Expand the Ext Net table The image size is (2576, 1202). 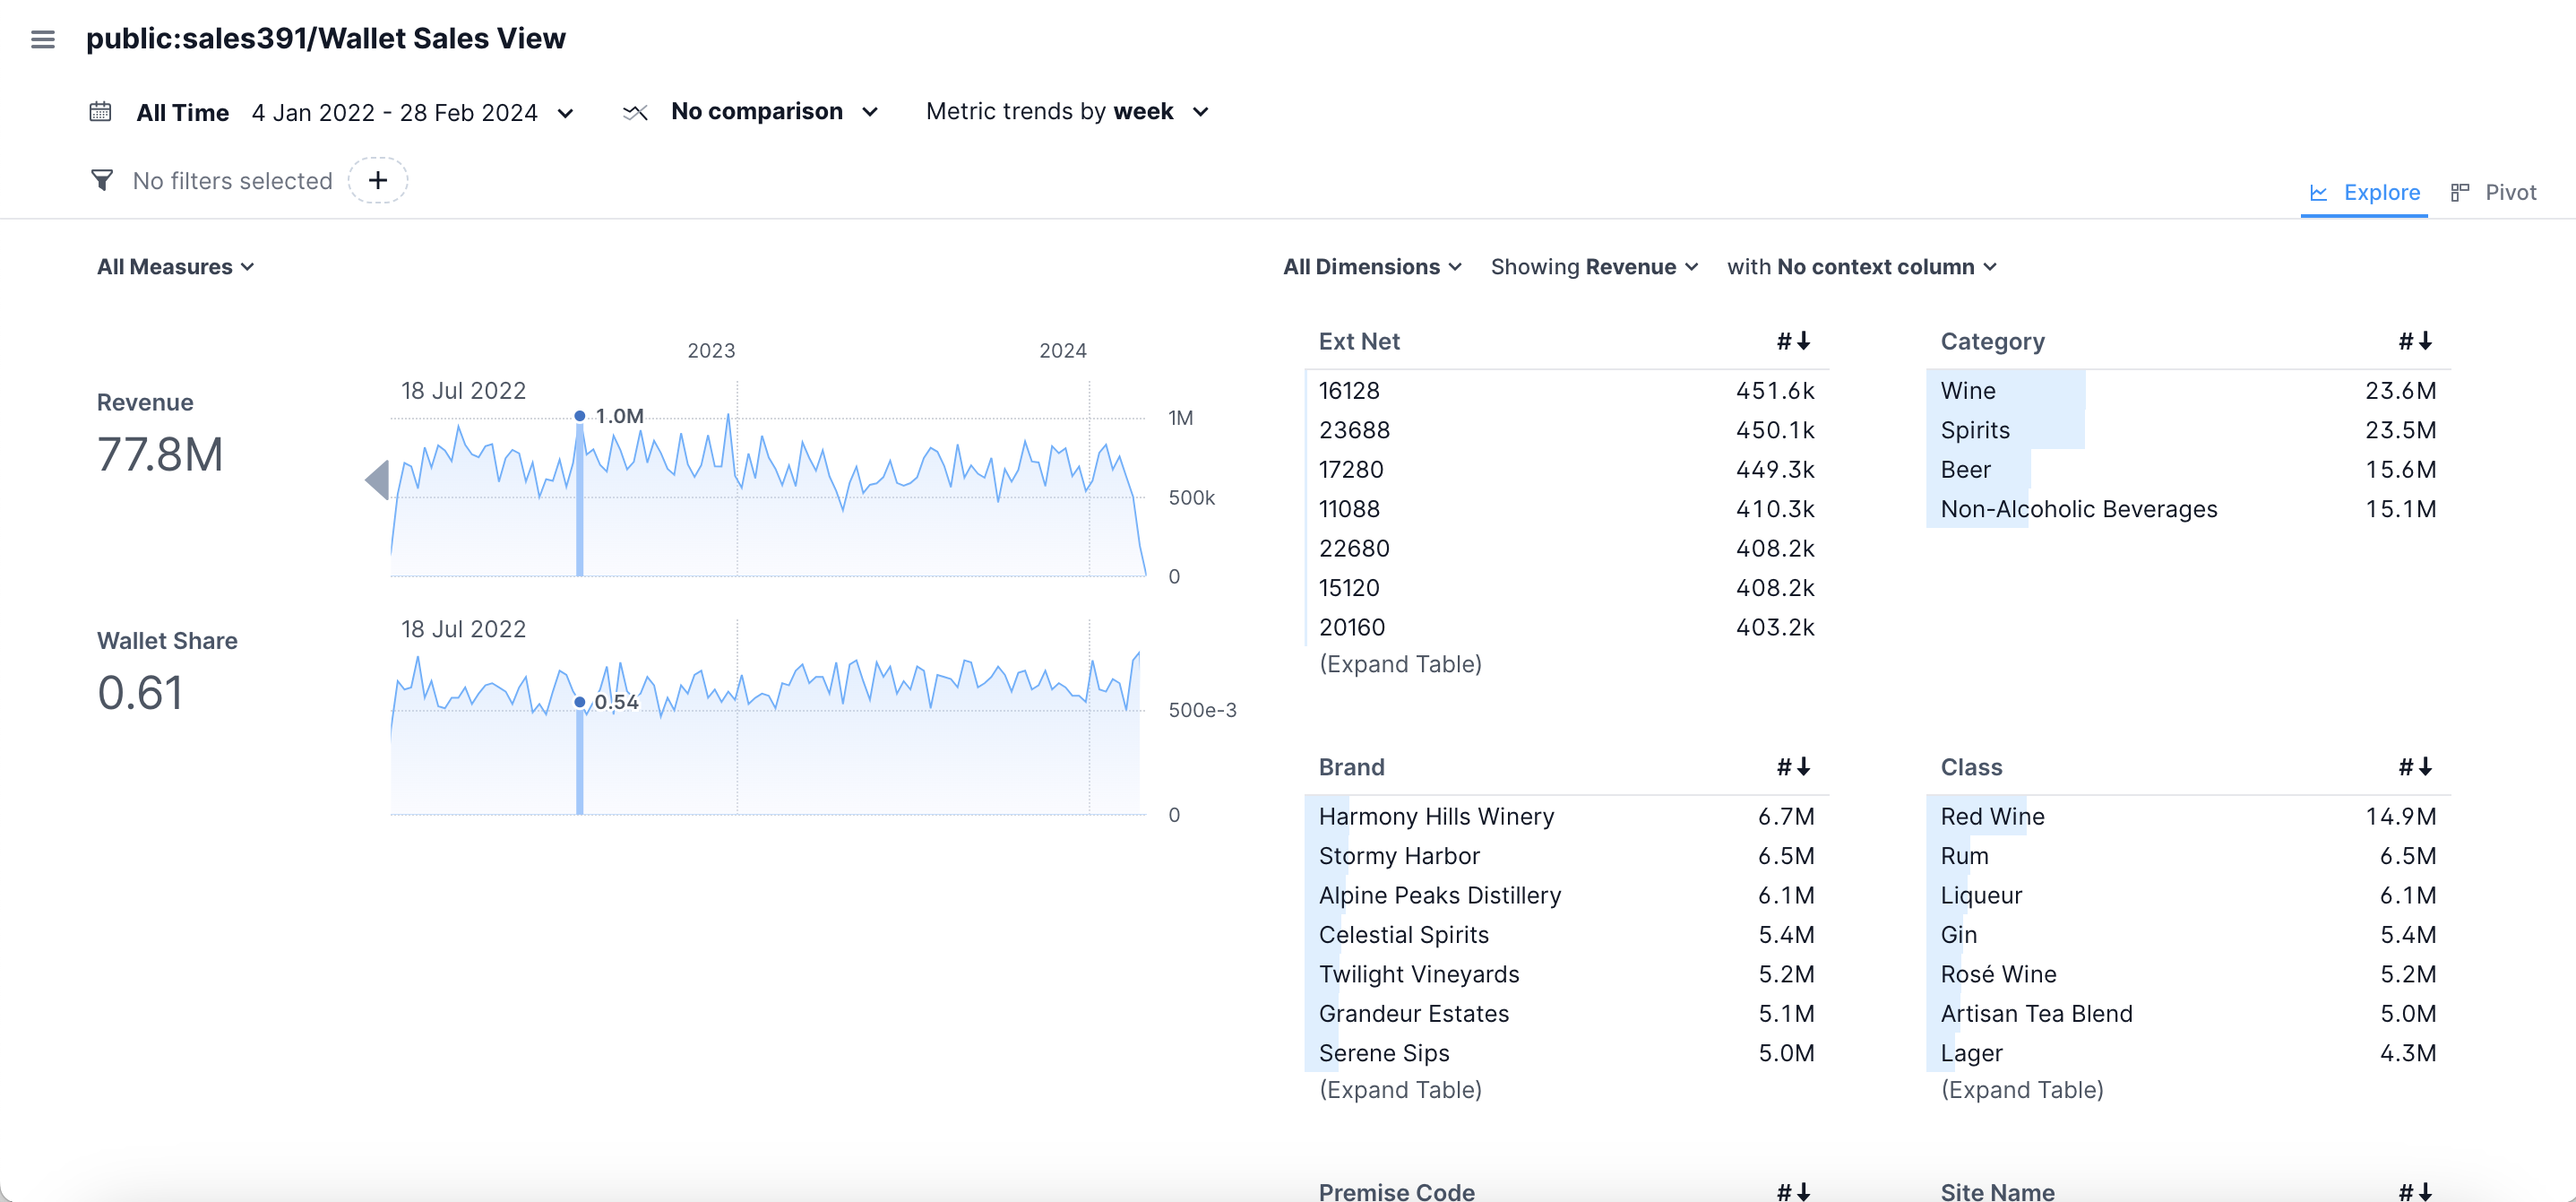pos(1400,664)
